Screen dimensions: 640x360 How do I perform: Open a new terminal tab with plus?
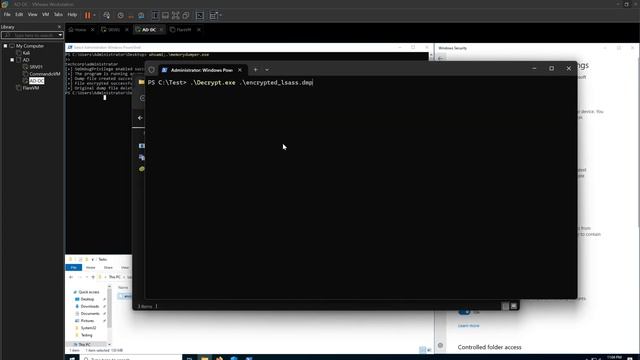coord(256,70)
